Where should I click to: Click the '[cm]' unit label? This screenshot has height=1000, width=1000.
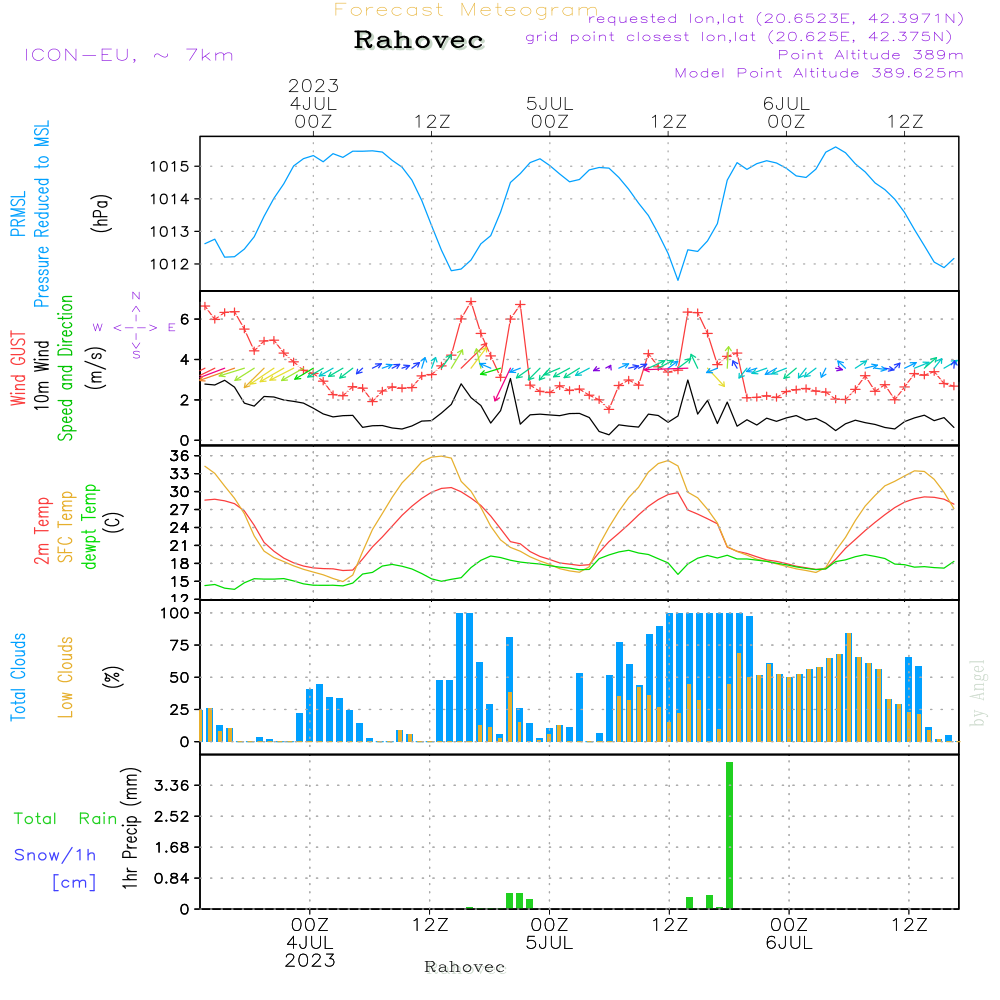point(74,882)
